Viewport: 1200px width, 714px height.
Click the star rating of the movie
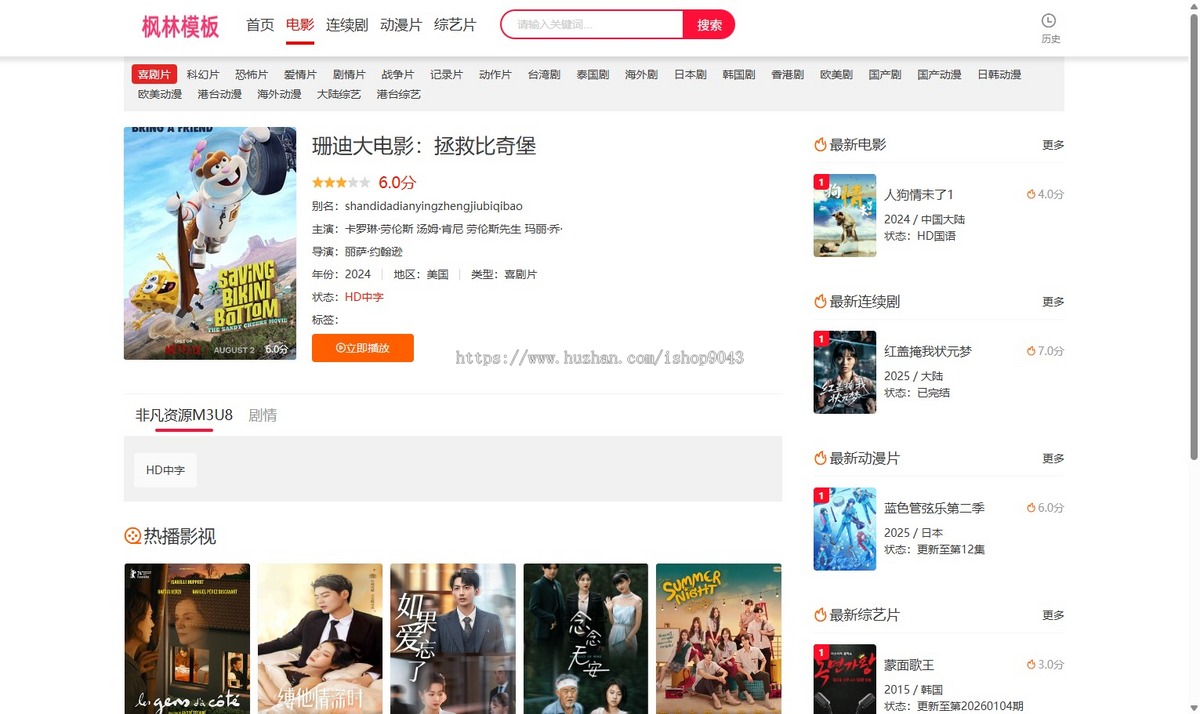click(341, 183)
